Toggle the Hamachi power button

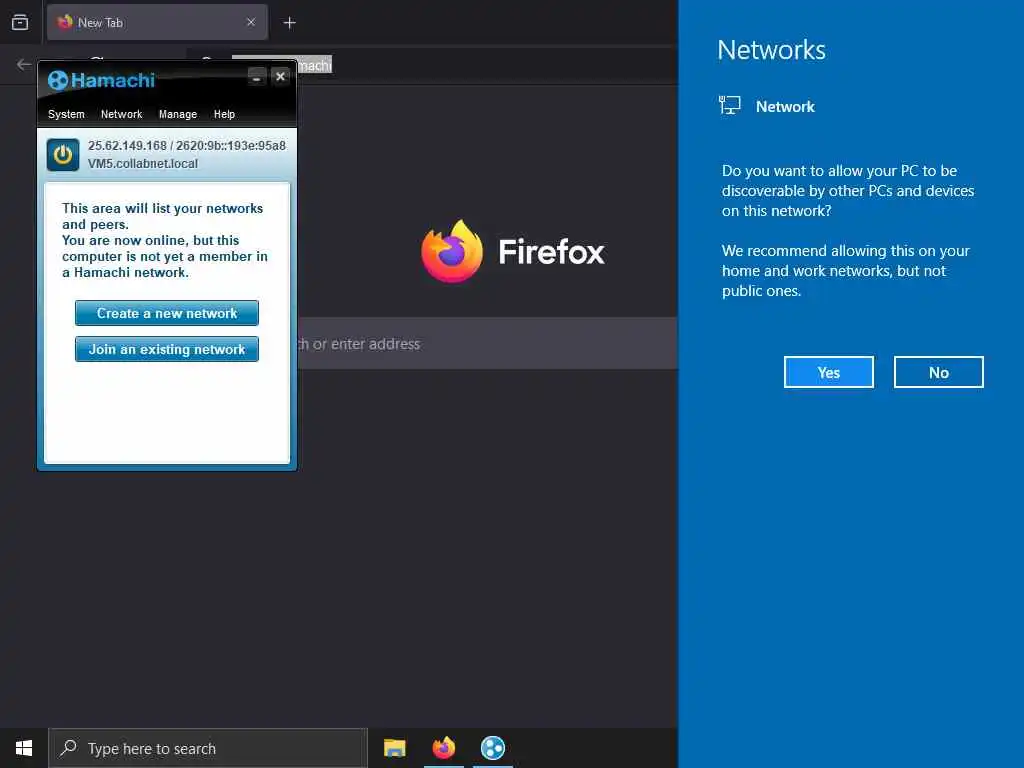pos(63,155)
